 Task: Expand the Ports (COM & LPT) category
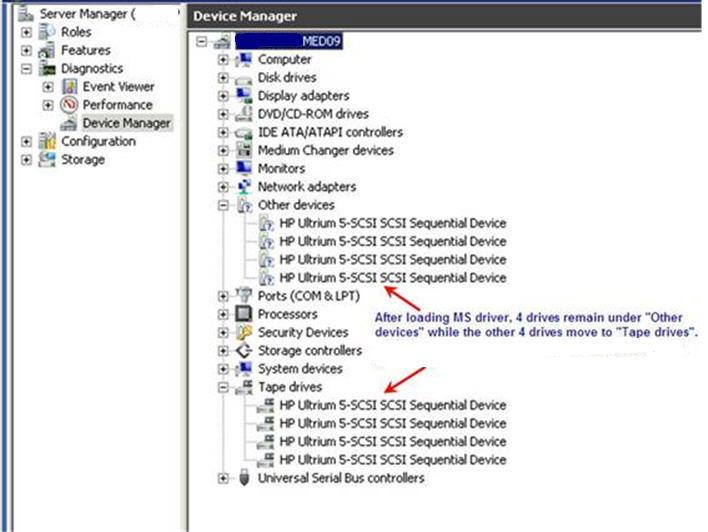(223, 296)
